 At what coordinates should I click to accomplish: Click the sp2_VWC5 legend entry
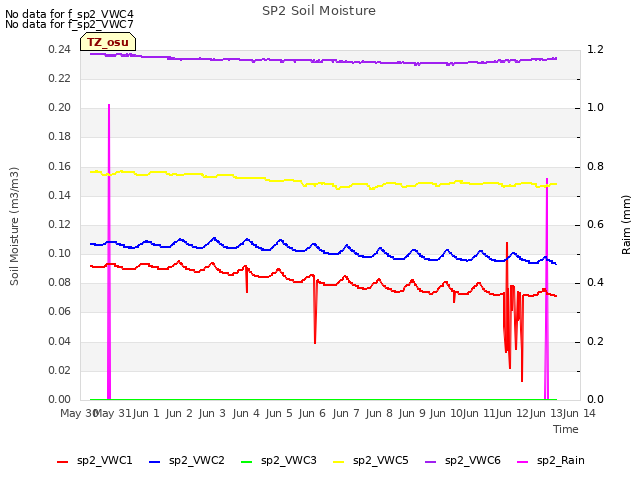tap(371, 461)
